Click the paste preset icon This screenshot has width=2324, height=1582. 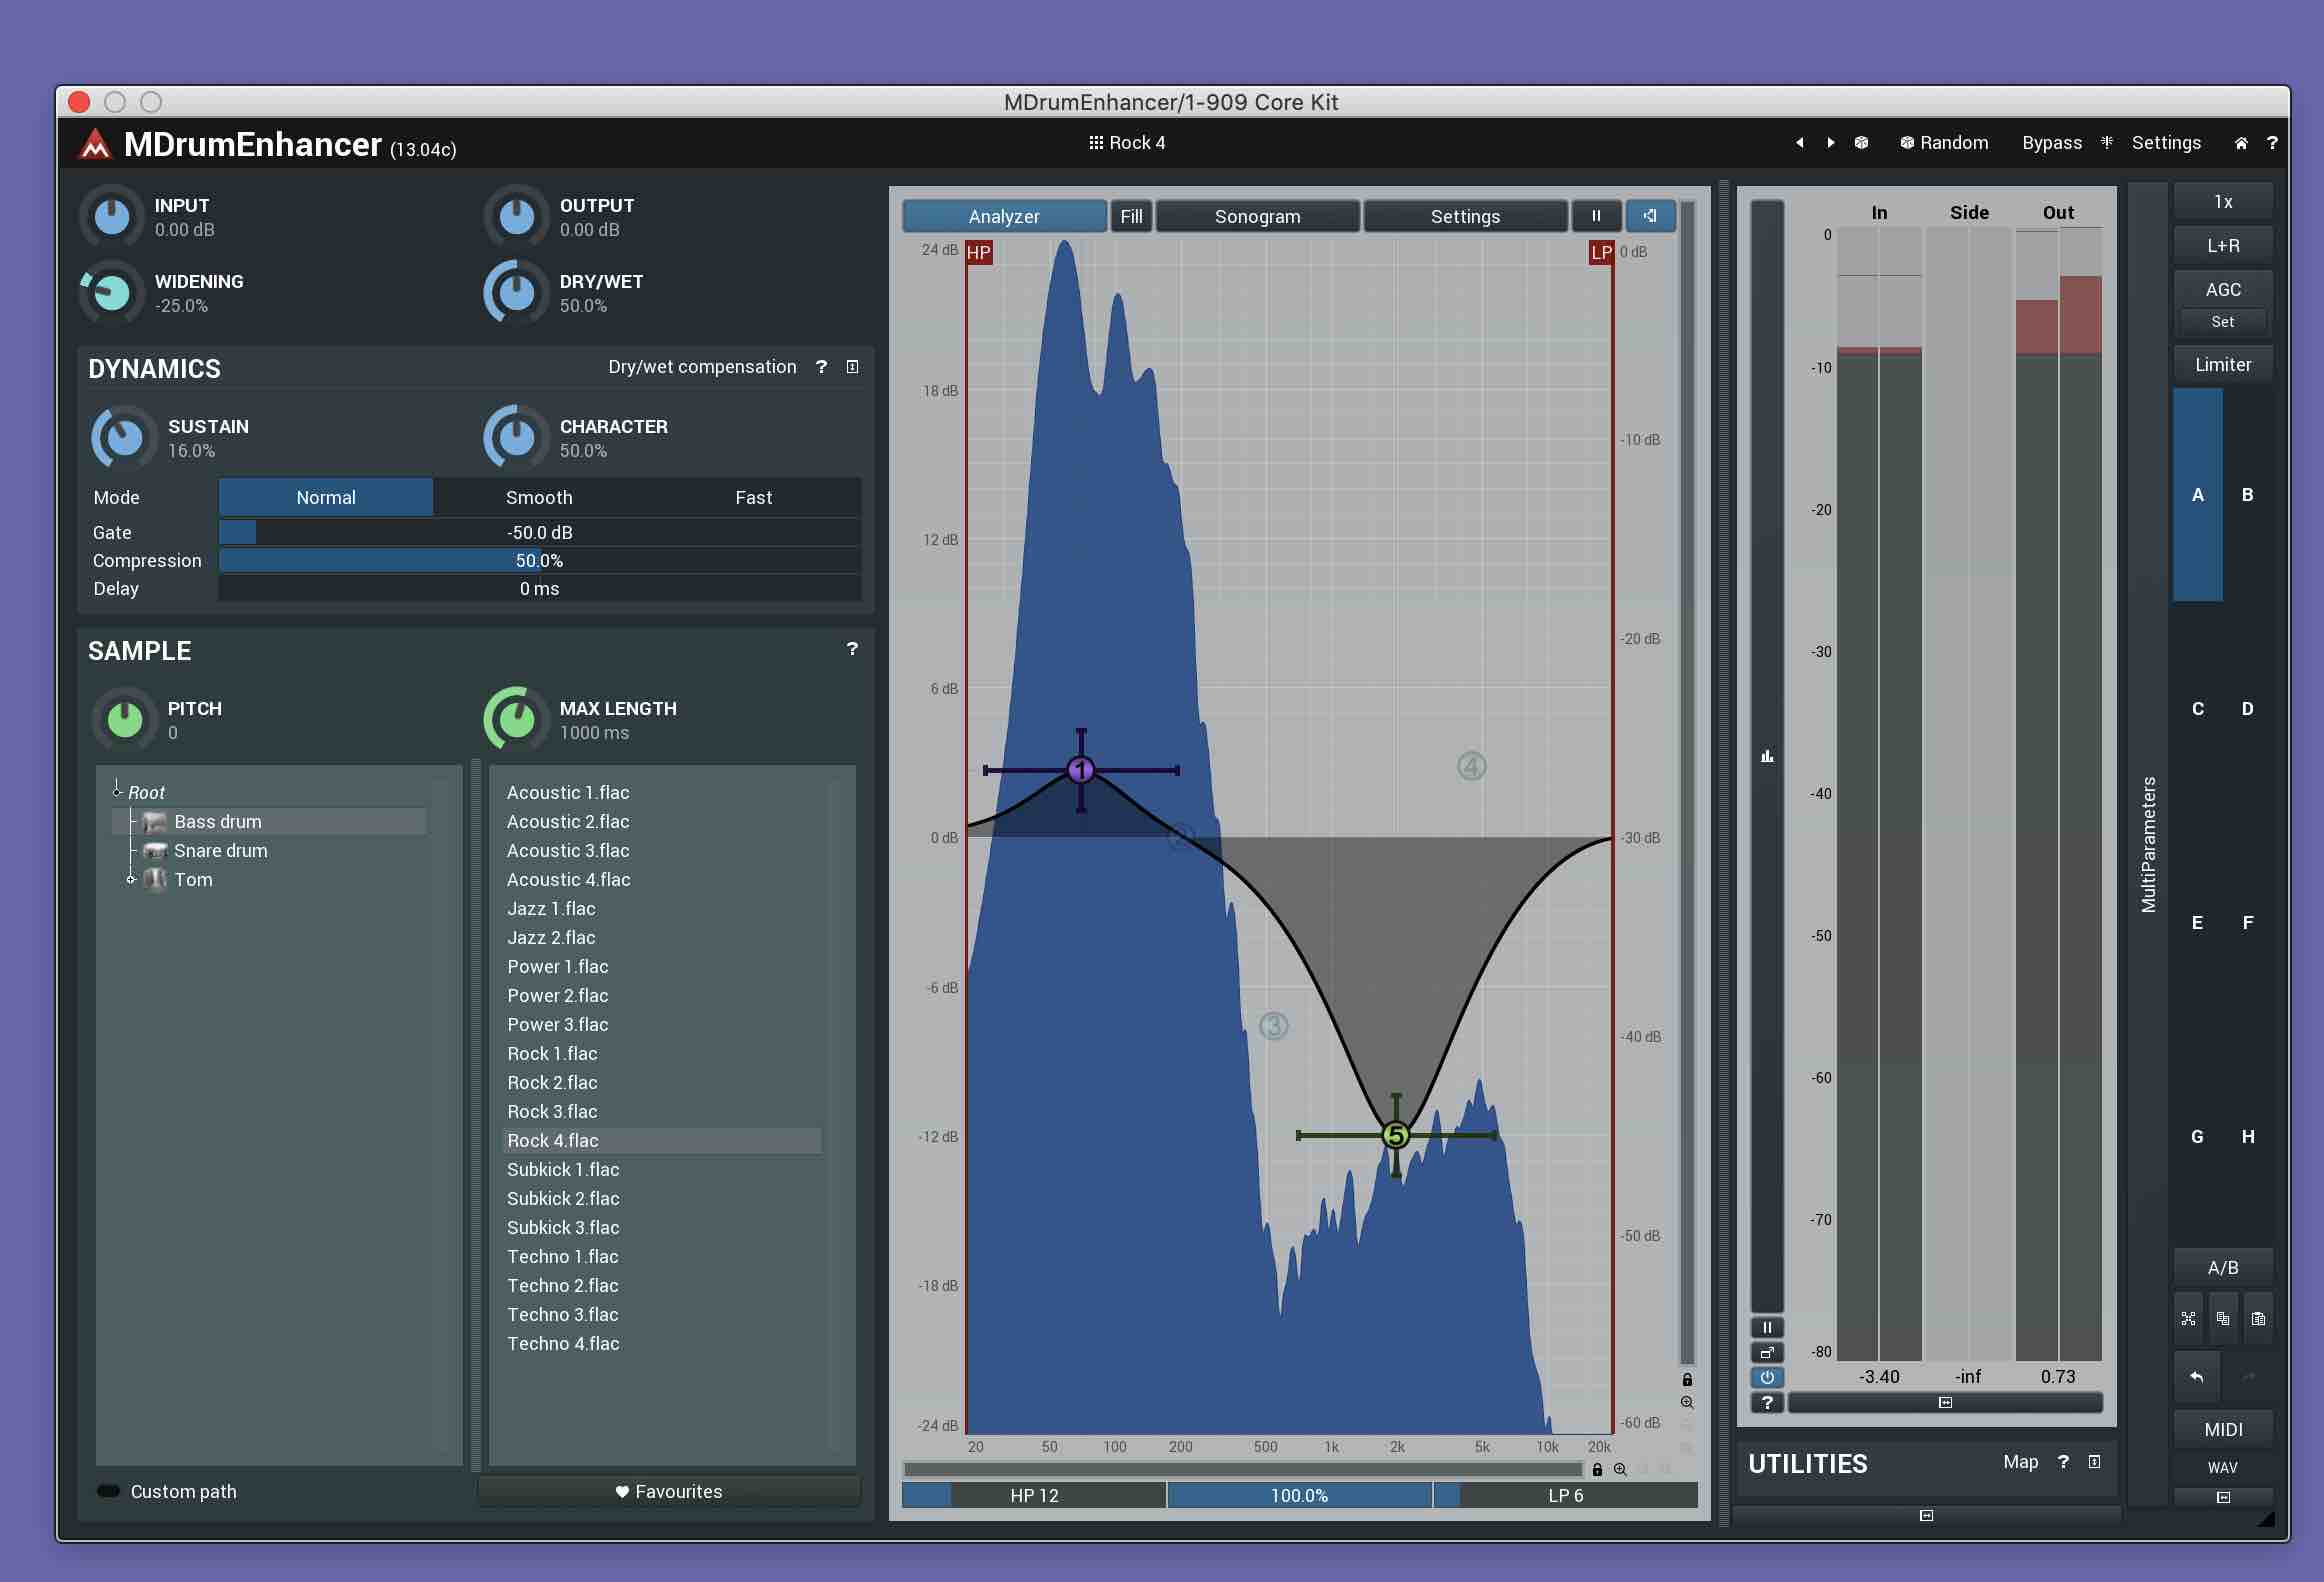2257,1319
